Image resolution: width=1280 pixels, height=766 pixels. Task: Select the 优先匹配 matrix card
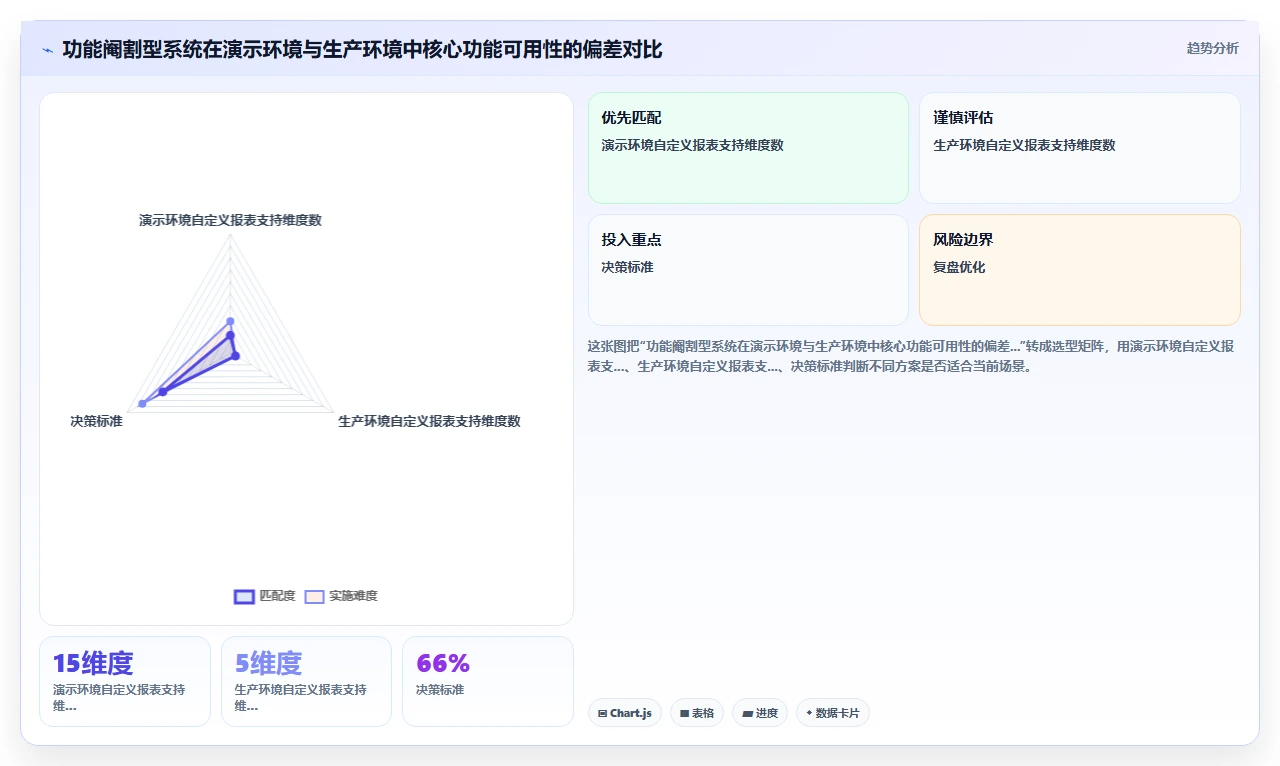(748, 148)
